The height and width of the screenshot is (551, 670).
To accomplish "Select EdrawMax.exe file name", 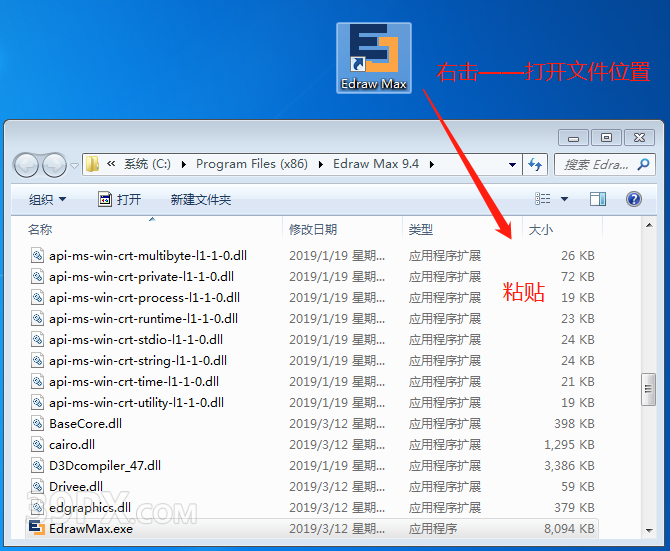I will pos(91,529).
